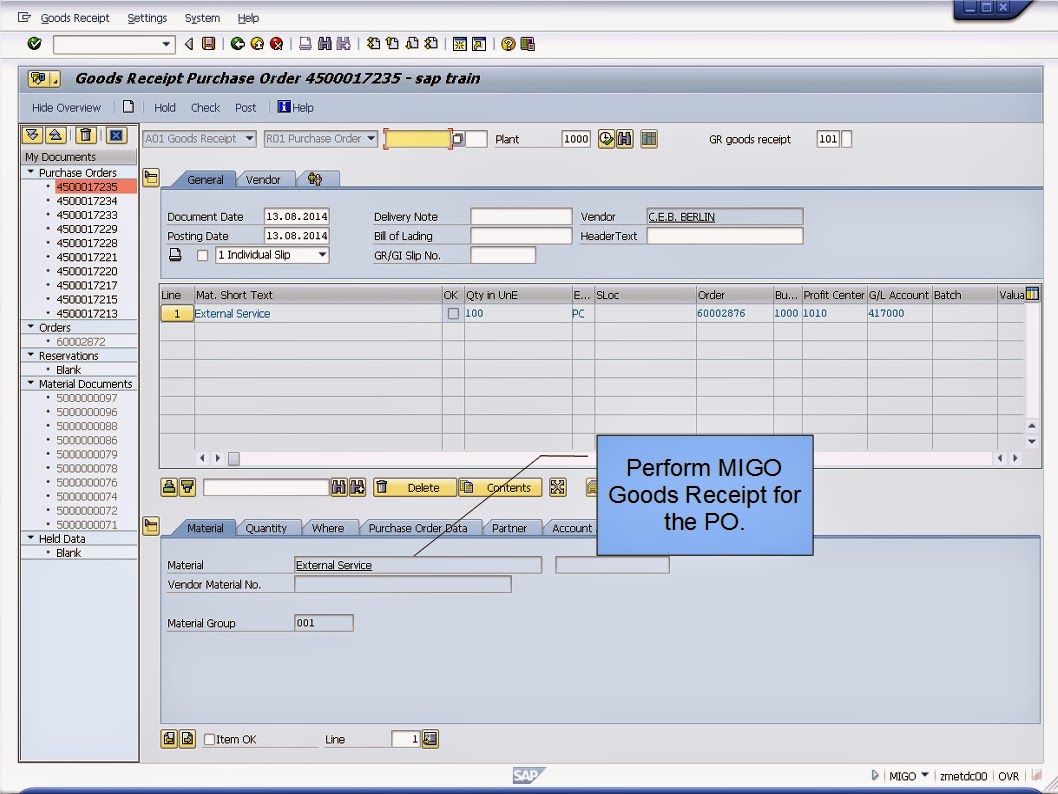Collapse the Purchase Orders tree node
The image size is (1058, 794).
click(x=32, y=172)
